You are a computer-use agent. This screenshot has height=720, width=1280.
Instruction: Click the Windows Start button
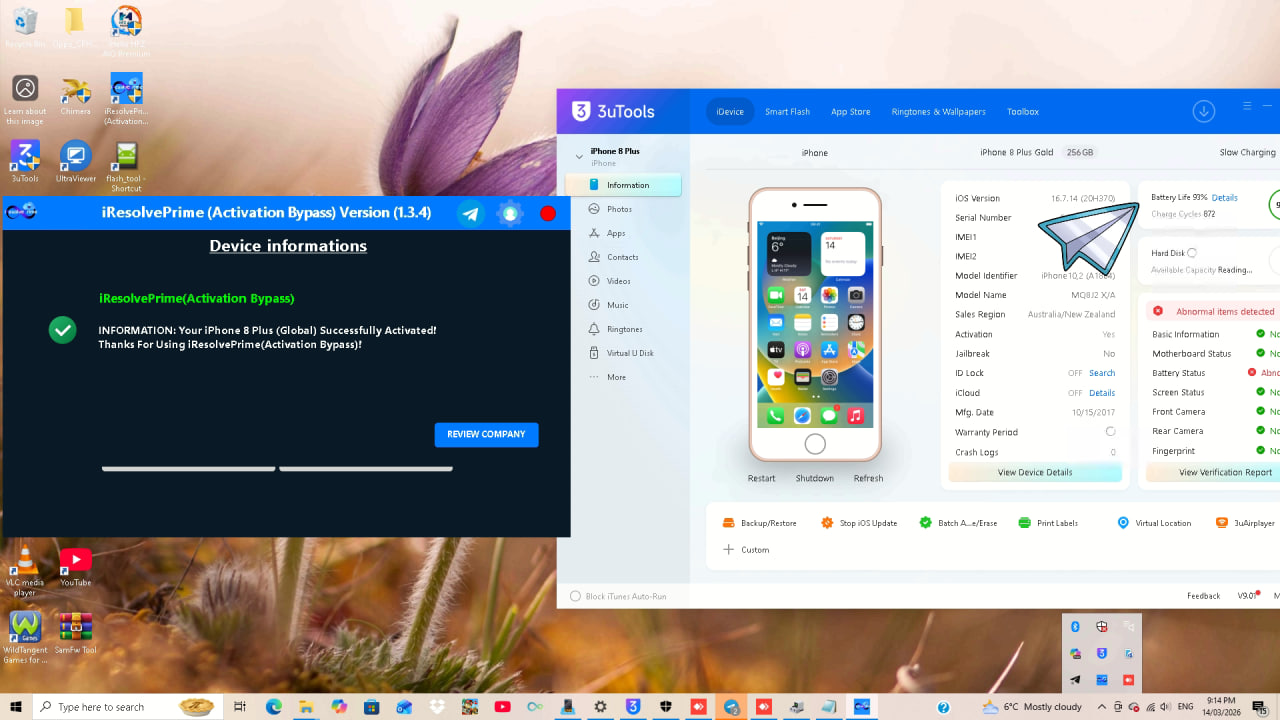point(14,707)
